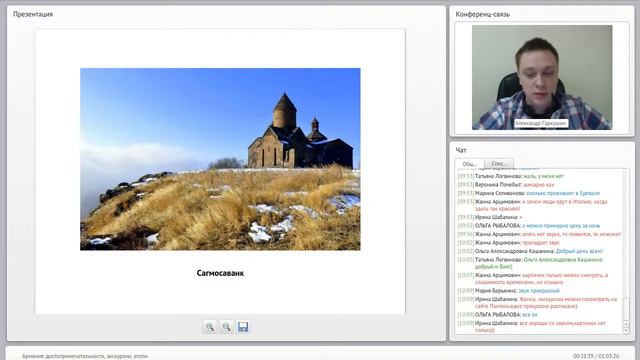Click the presenter's webcam video

click(x=542, y=78)
